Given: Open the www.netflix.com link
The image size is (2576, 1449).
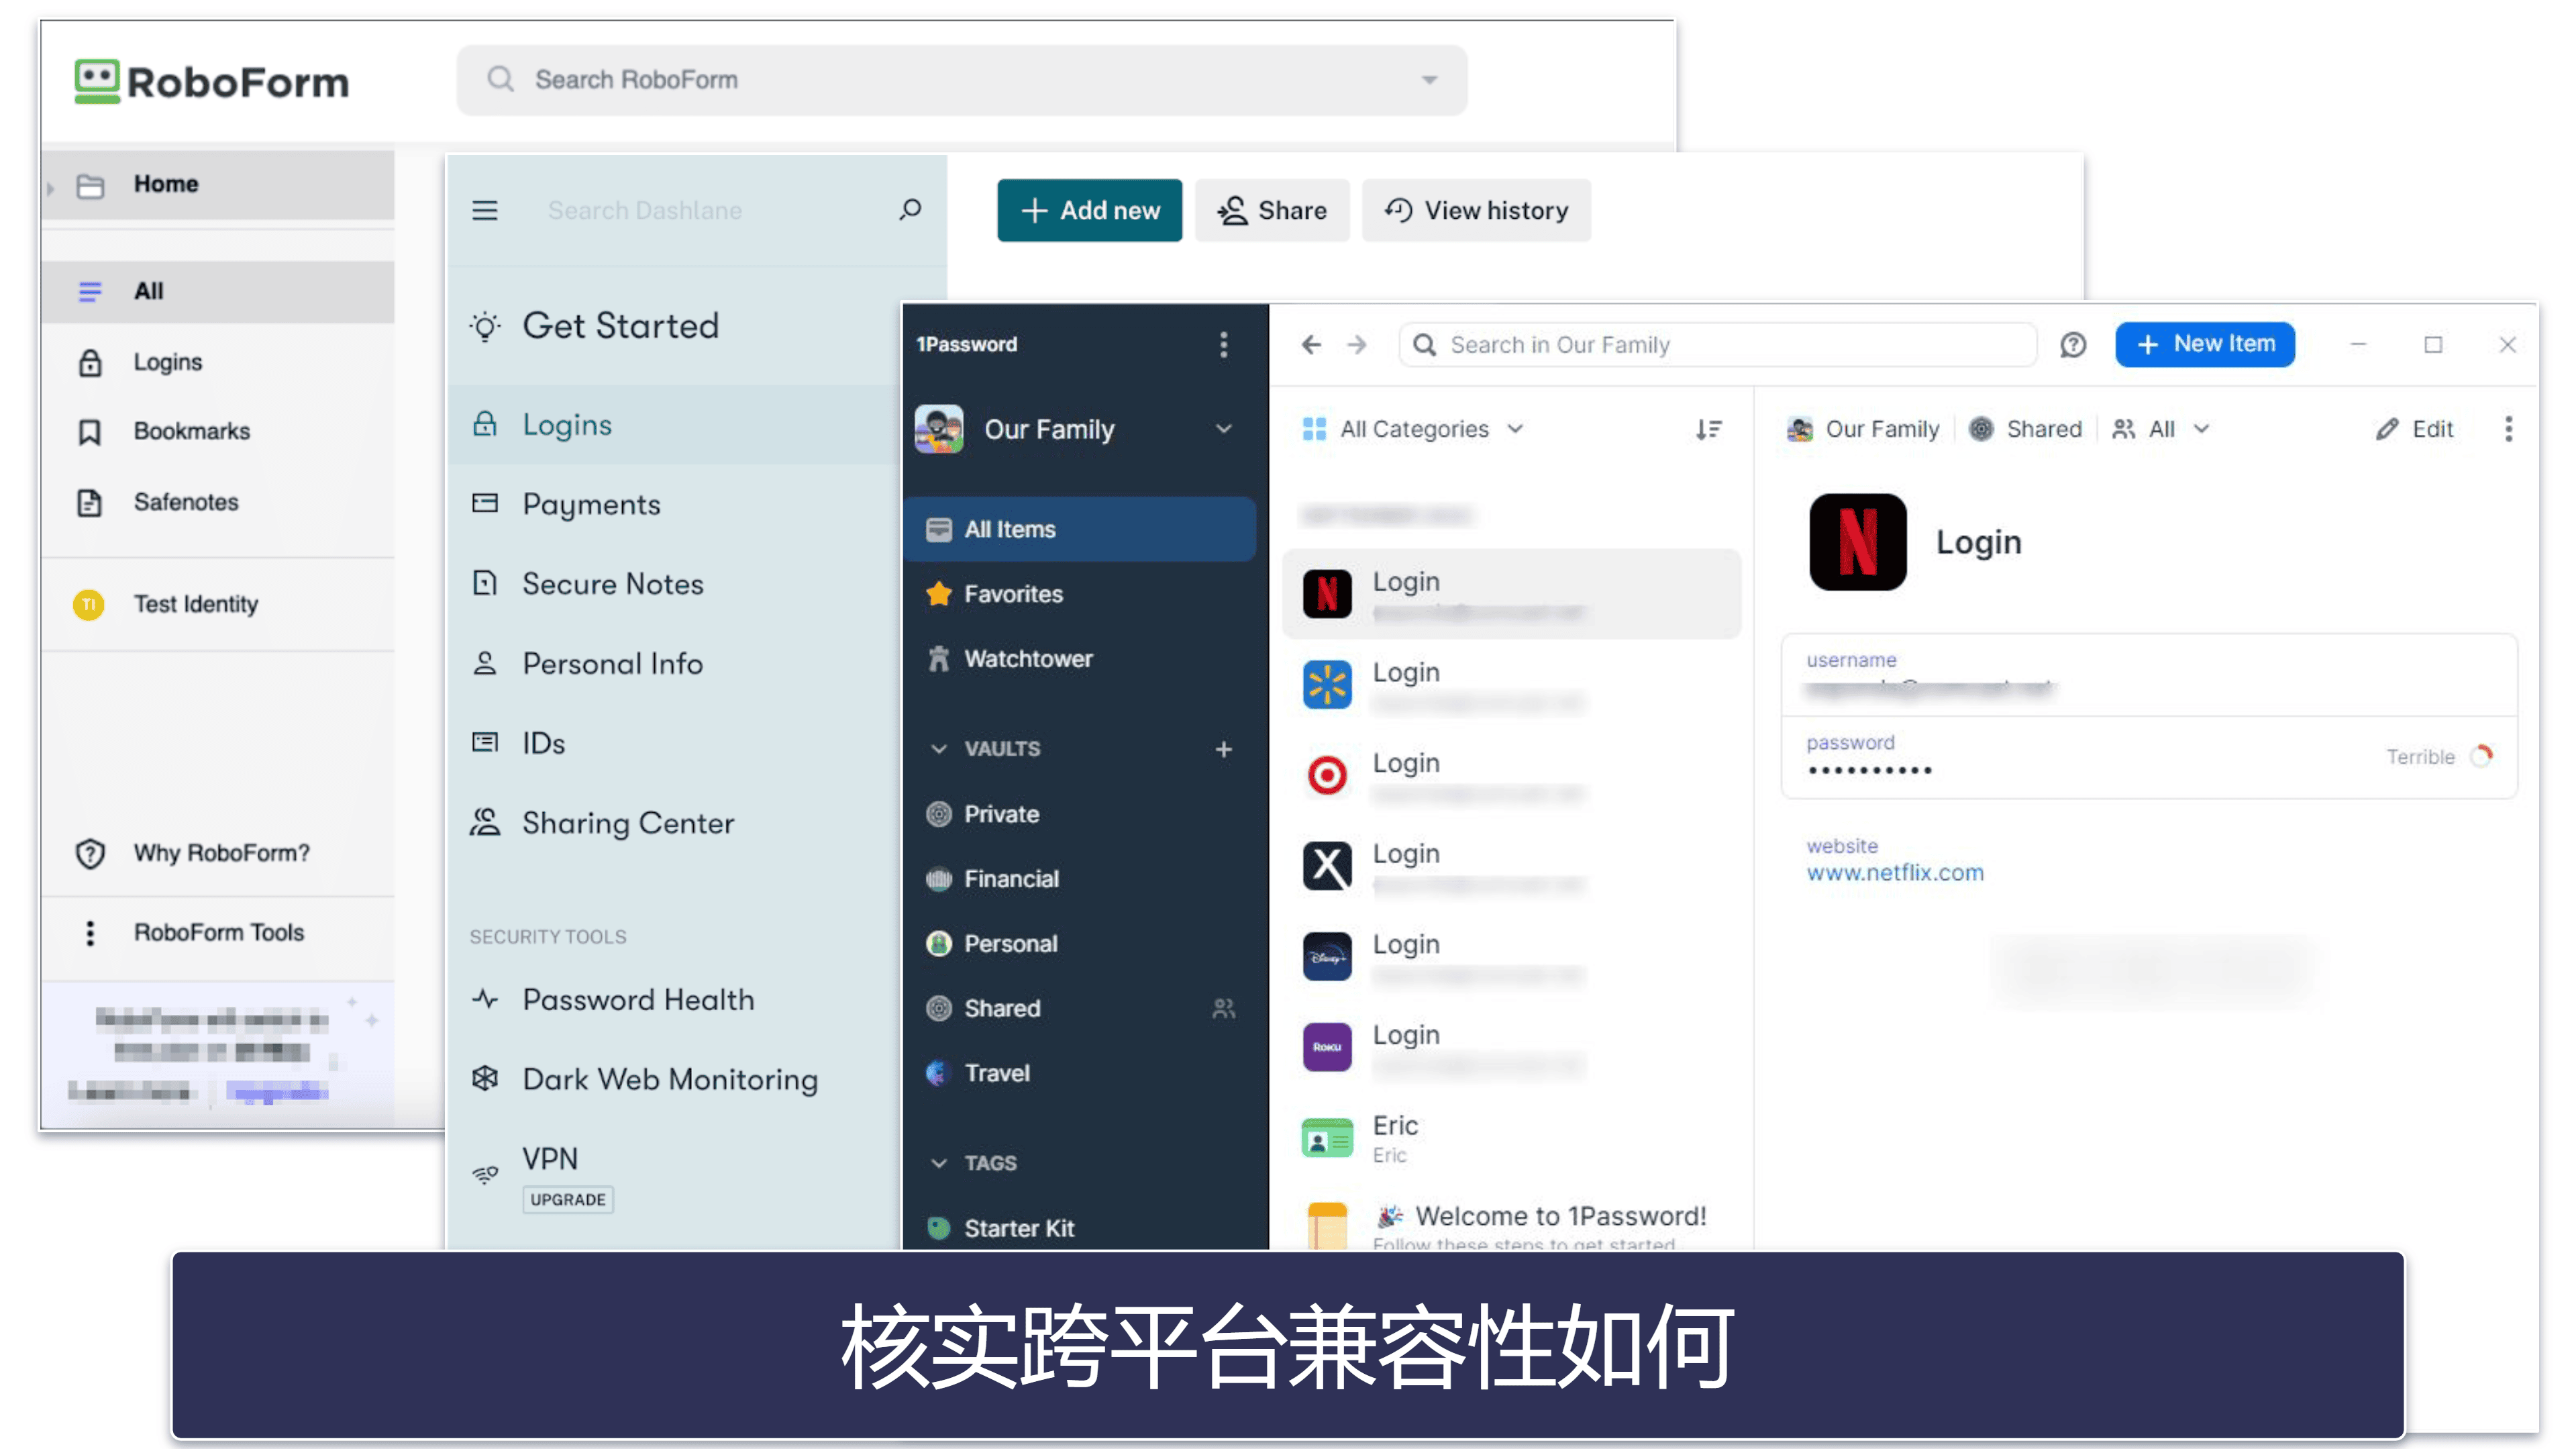Looking at the screenshot, I should tap(1894, 872).
